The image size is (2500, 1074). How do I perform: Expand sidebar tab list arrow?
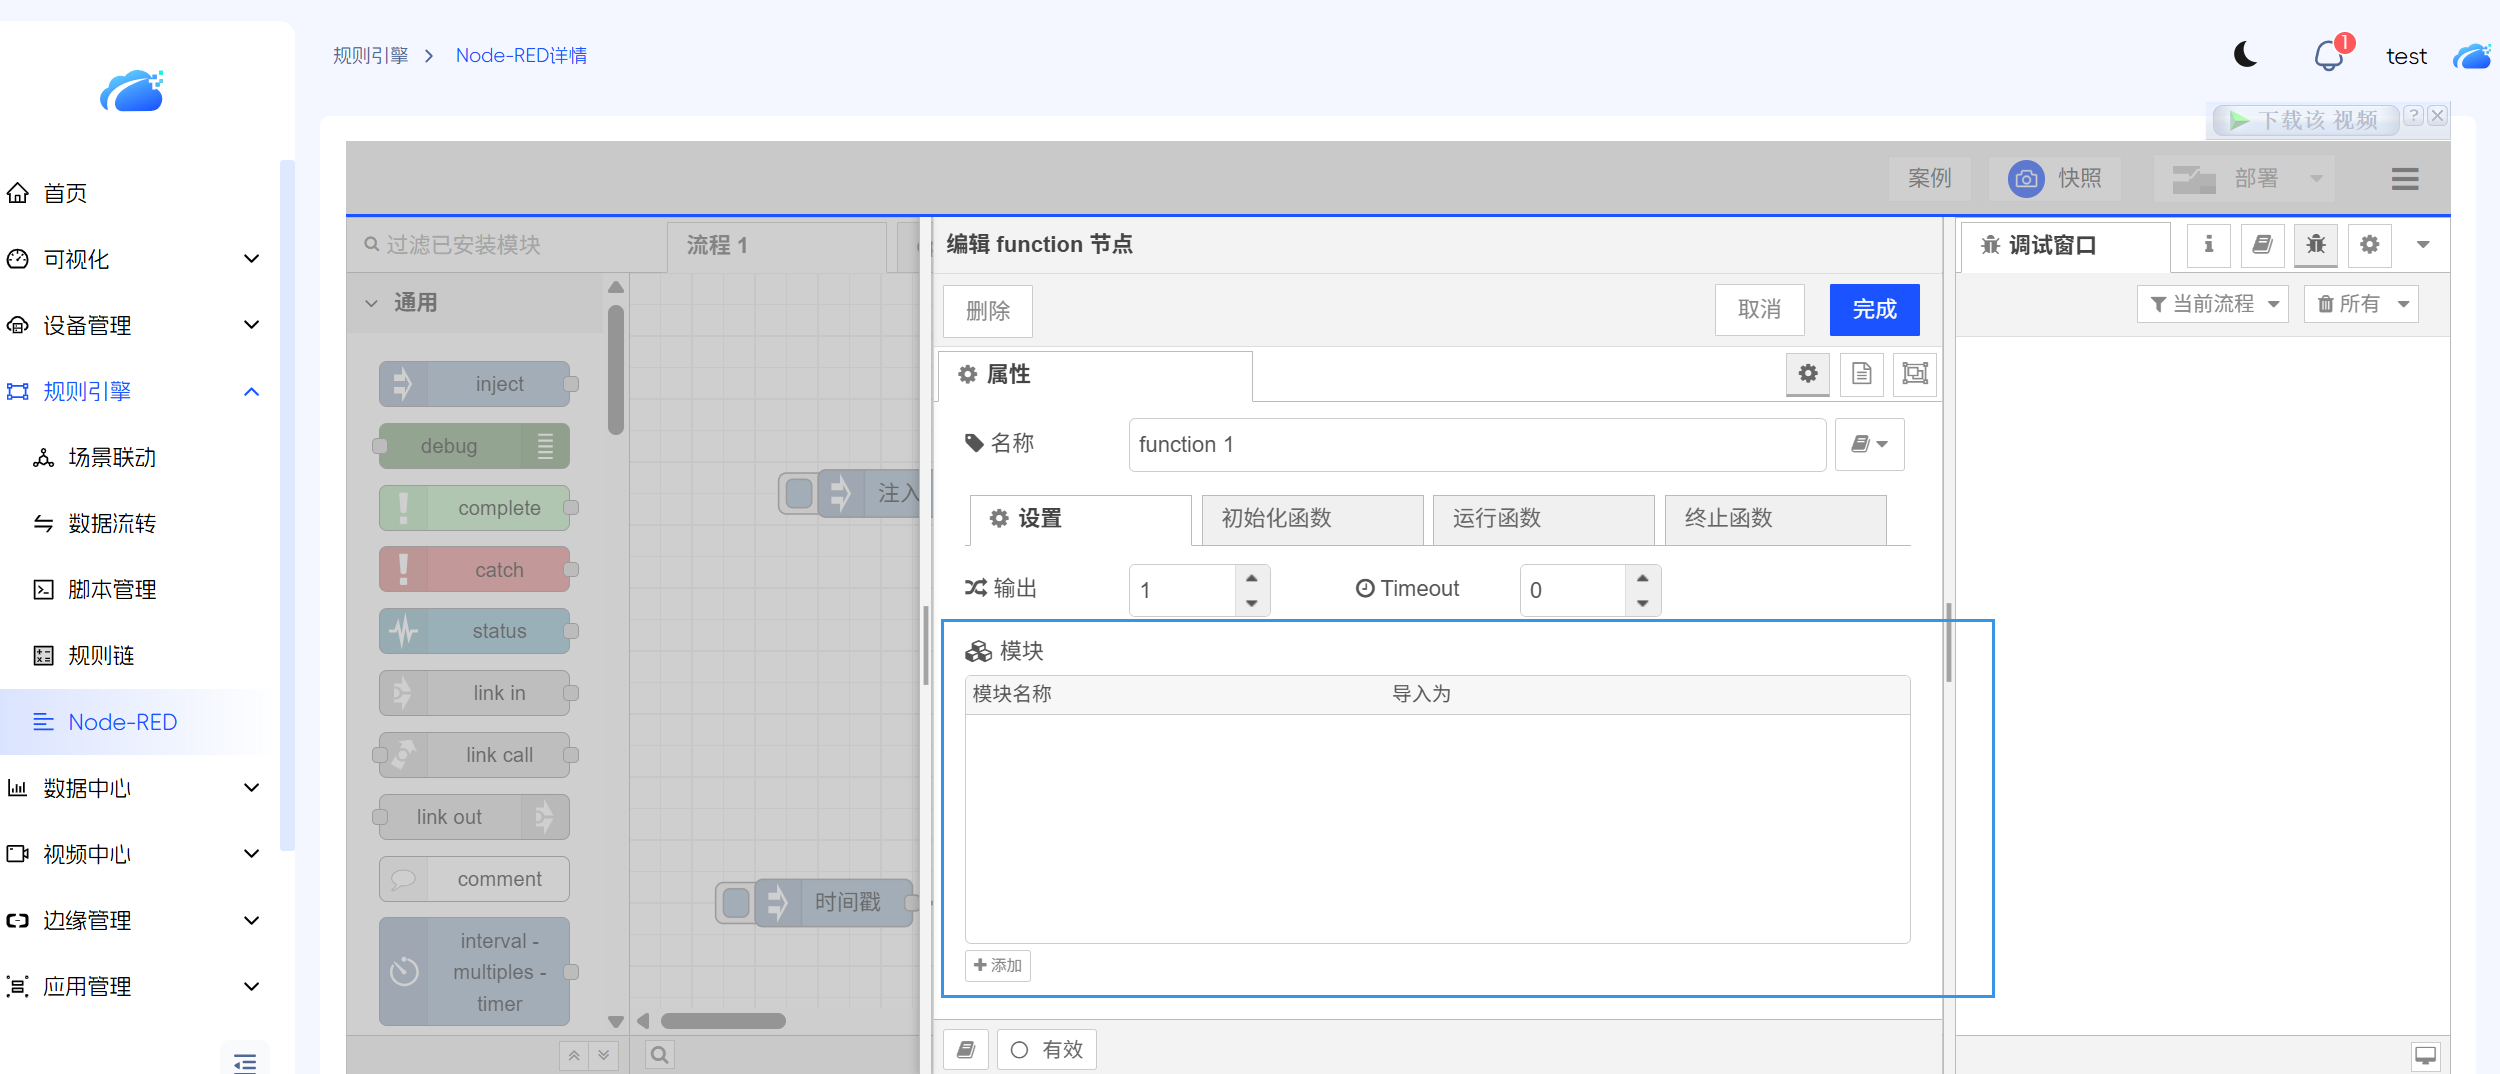2423,245
